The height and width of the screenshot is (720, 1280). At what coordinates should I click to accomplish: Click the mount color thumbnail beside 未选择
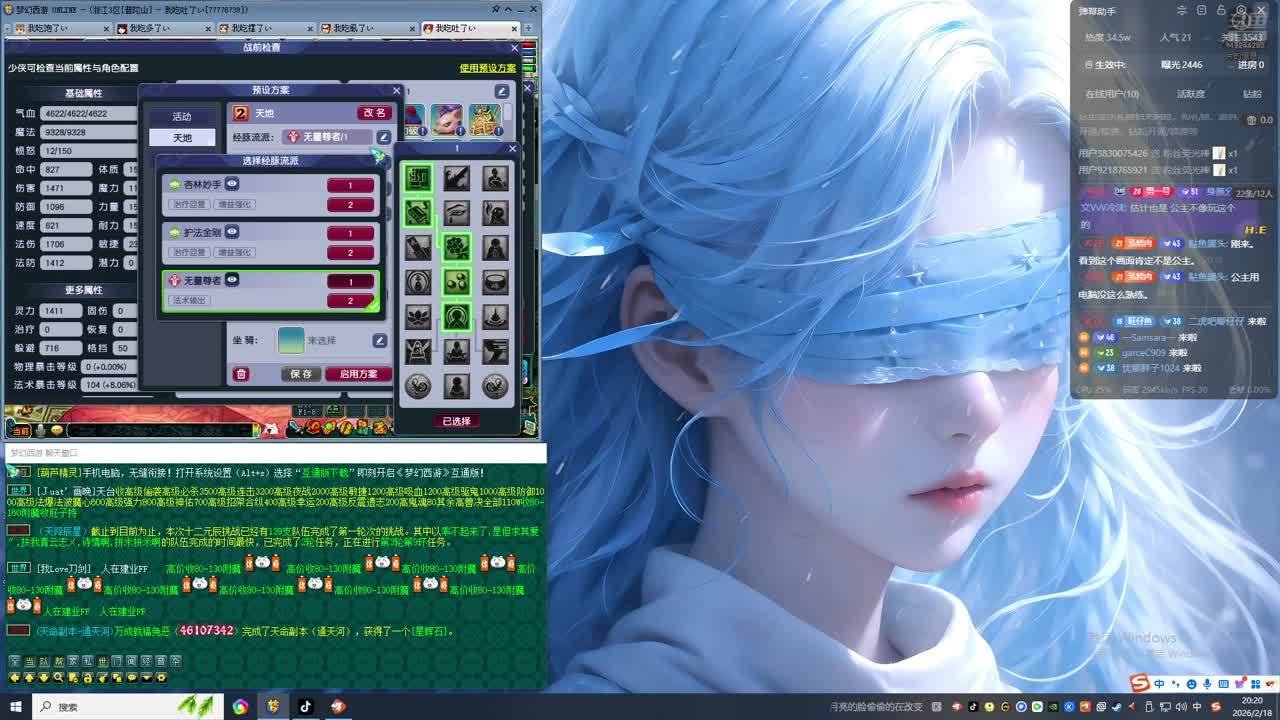pos(291,340)
